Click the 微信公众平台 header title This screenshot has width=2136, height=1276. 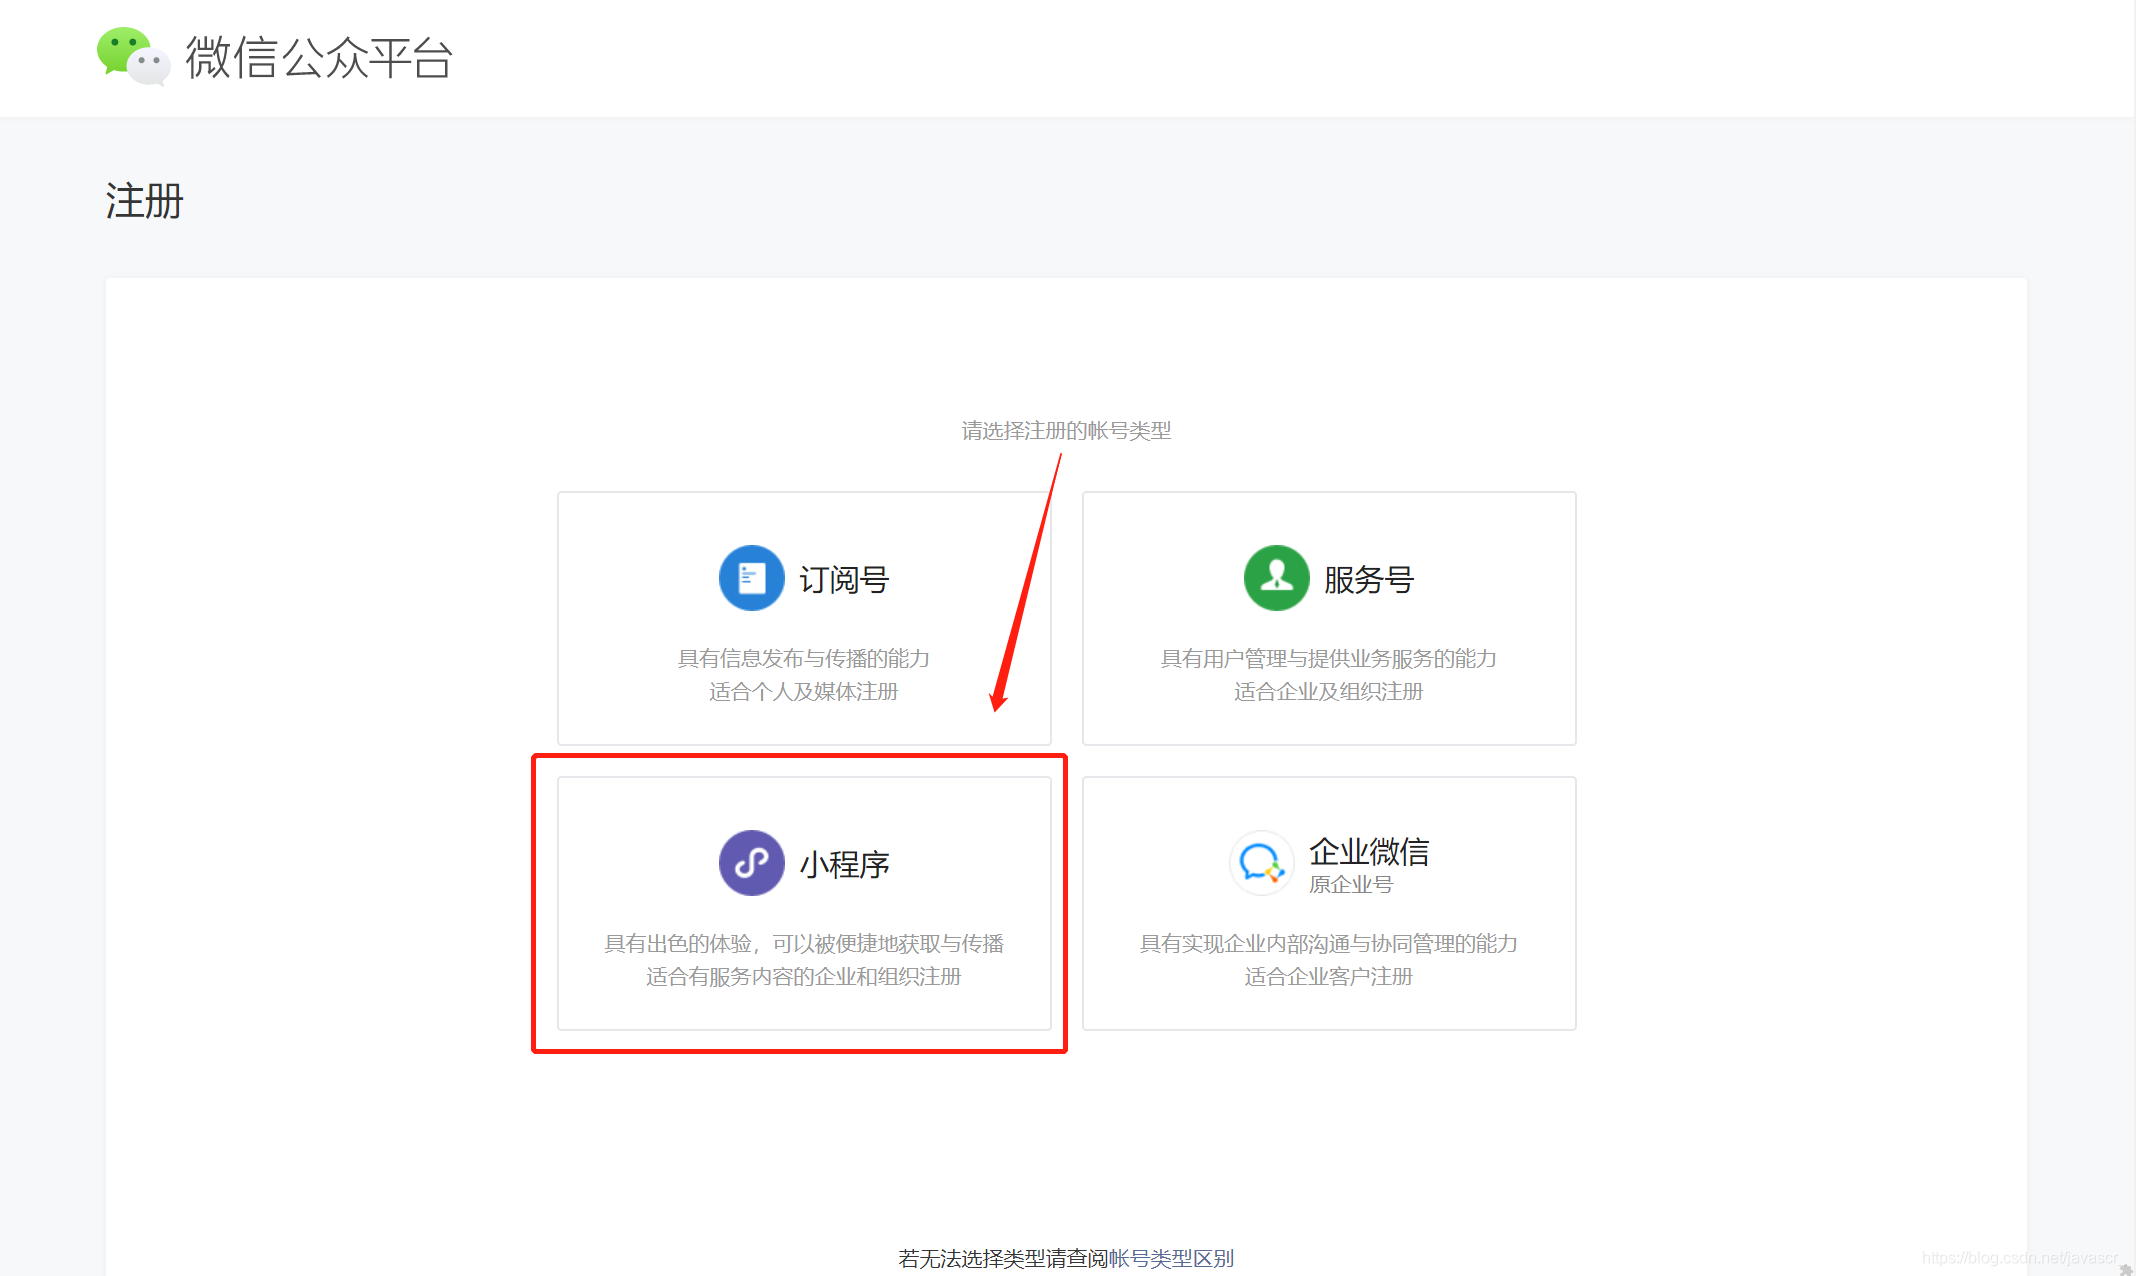pyautogui.click(x=319, y=57)
